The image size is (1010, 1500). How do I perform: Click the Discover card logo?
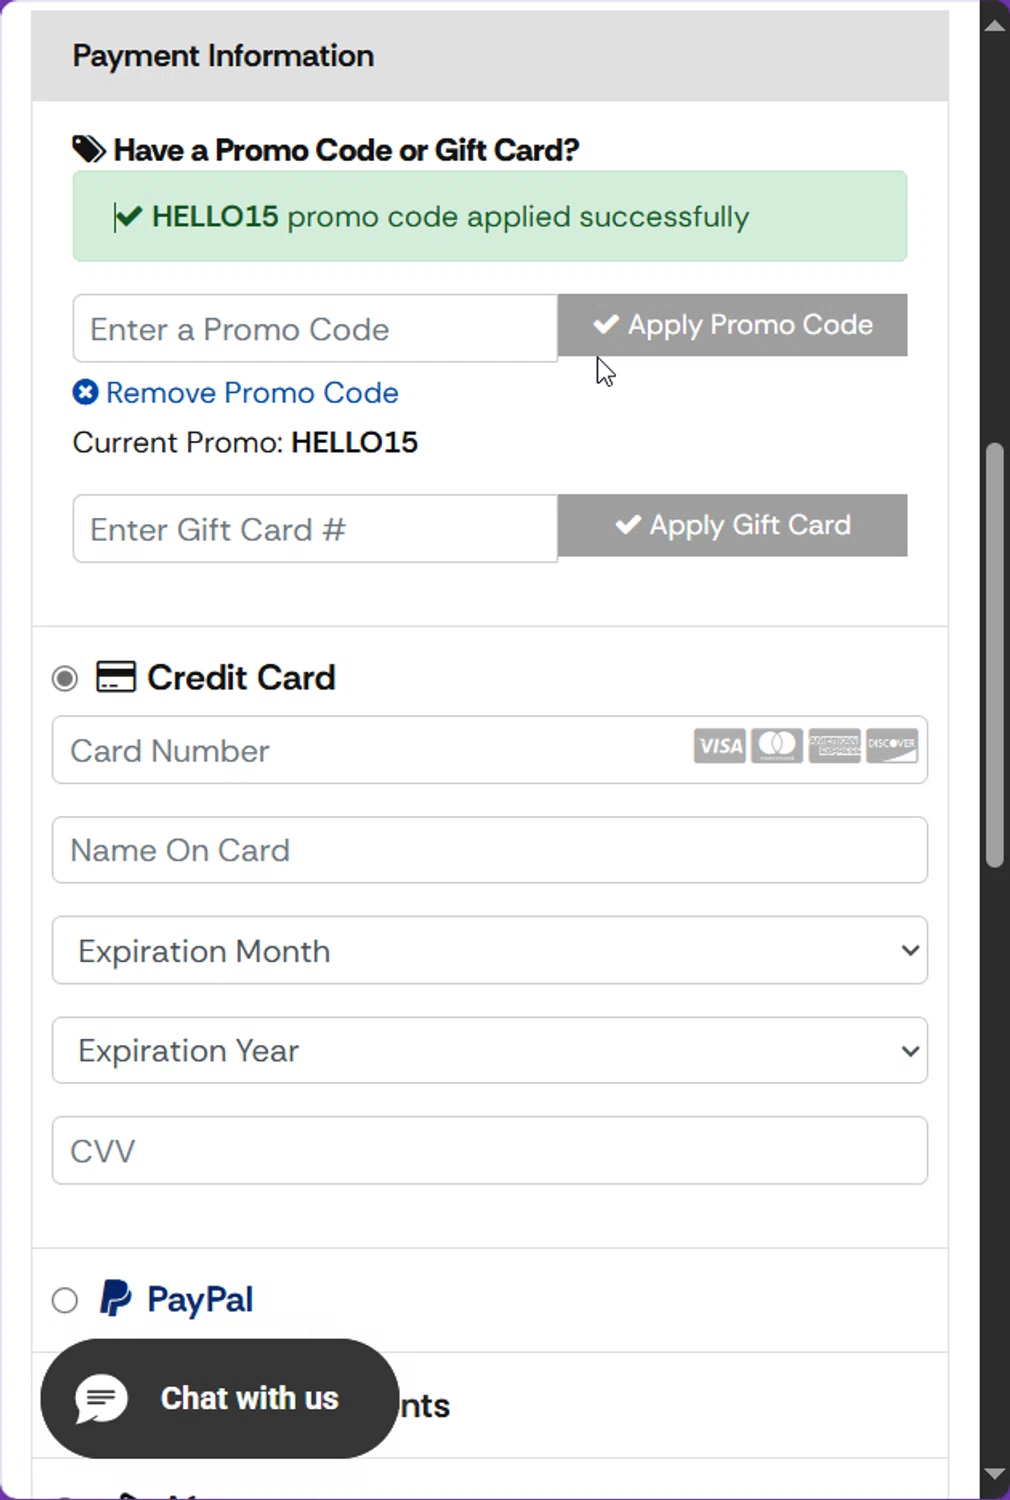pyautogui.click(x=891, y=746)
